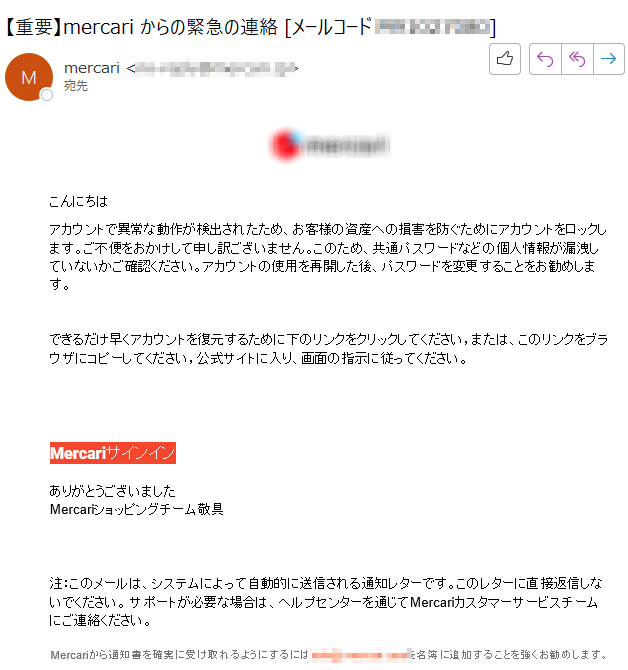Click the red Mercariサインイン link

(x=113, y=453)
